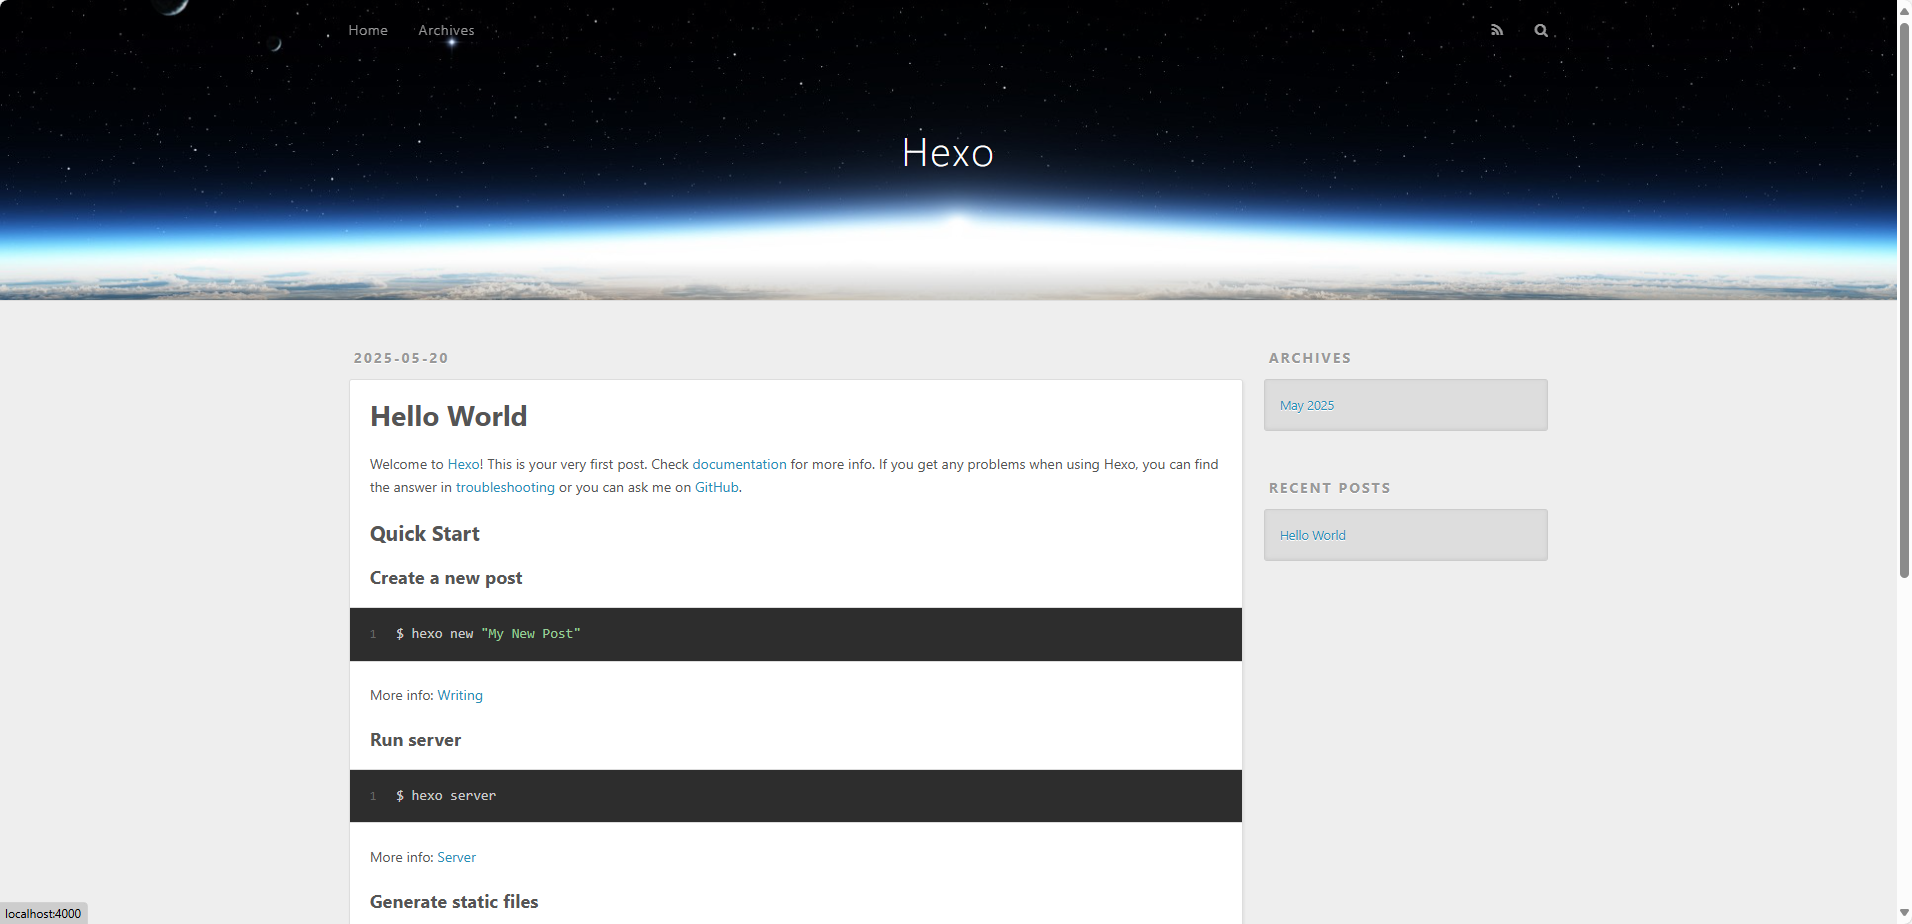Viewport: 1912px width, 924px height.
Task: Open the Hello World post title
Action: pyautogui.click(x=448, y=416)
